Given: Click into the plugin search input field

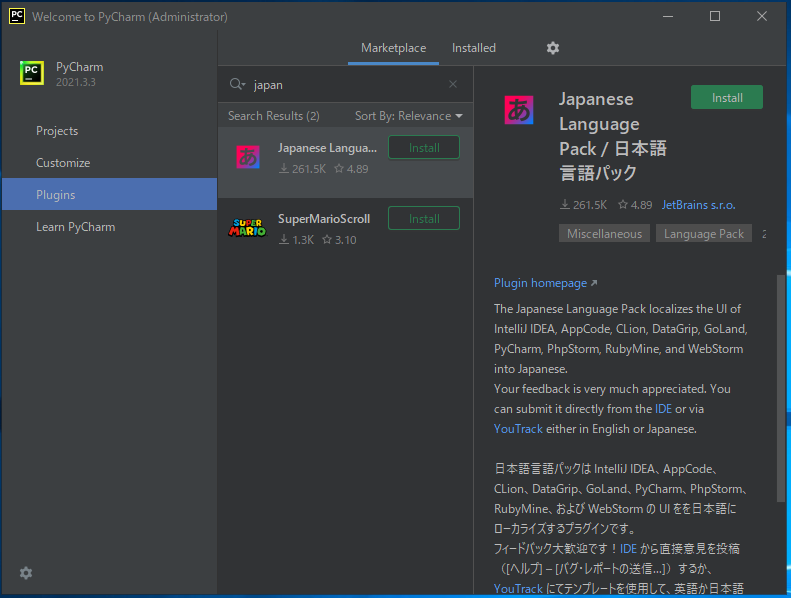Looking at the screenshot, I should [348, 84].
